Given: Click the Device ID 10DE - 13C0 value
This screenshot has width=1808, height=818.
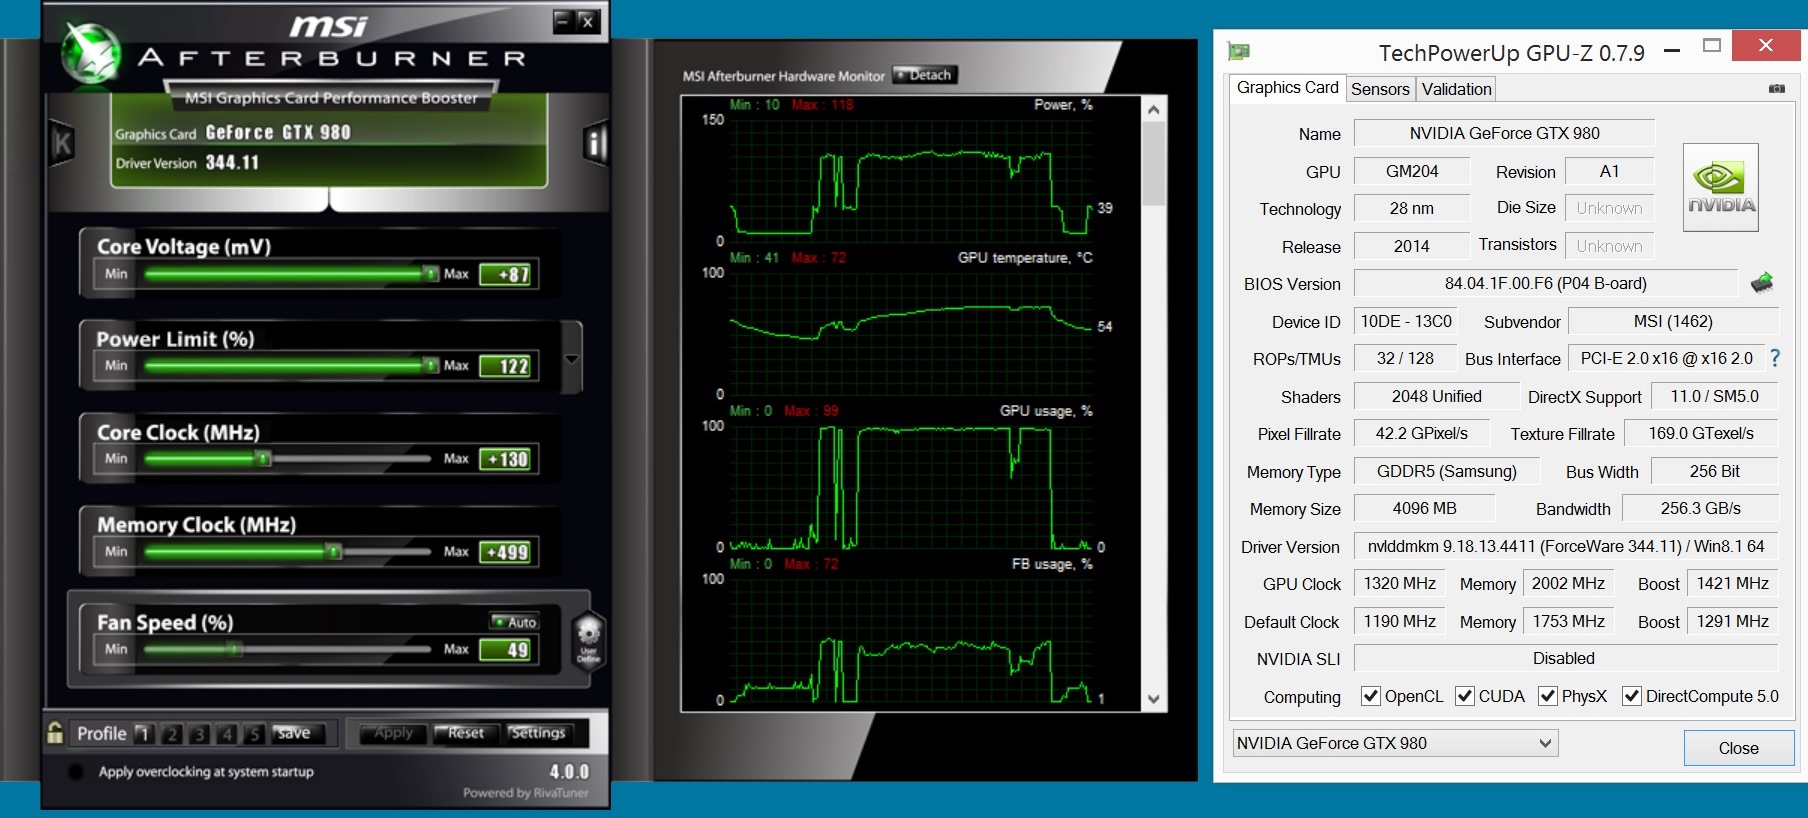Looking at the screenshot, I should click(1405, 321).
